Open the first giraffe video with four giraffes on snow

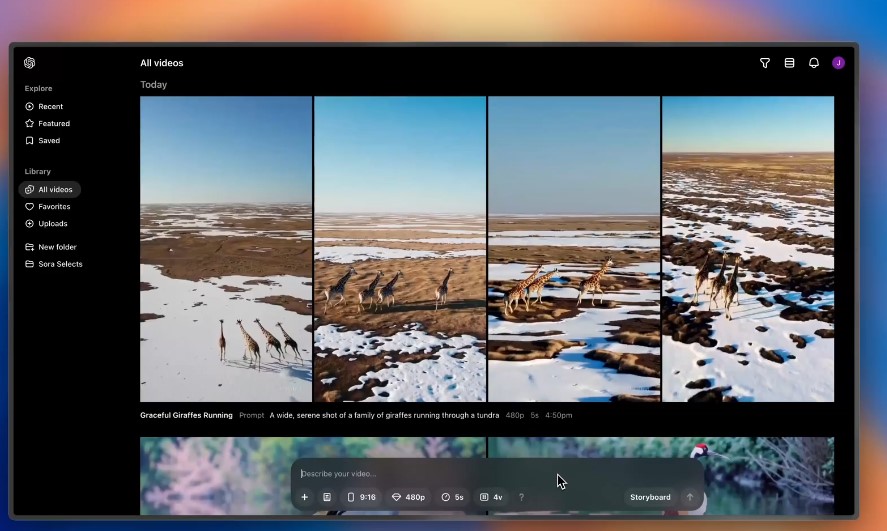[x=226, y=249]
